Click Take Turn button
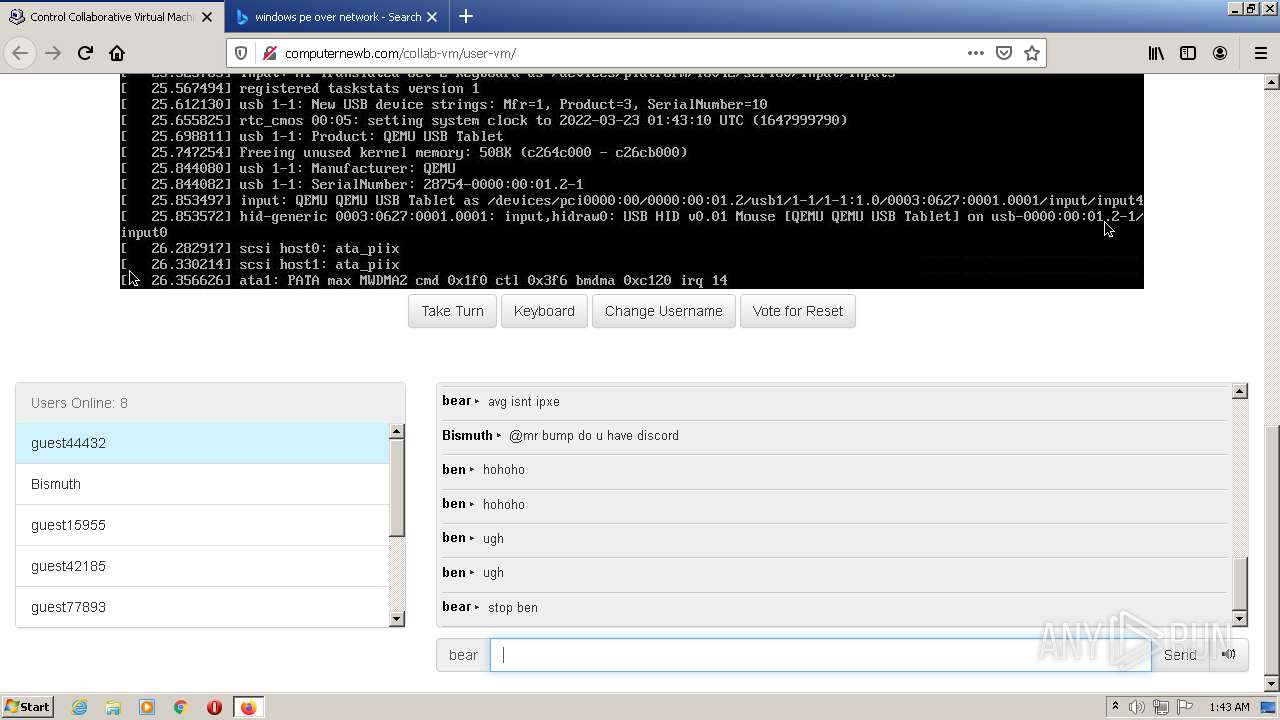This screenshot has height=720, width=1280. tap(452, 311)
